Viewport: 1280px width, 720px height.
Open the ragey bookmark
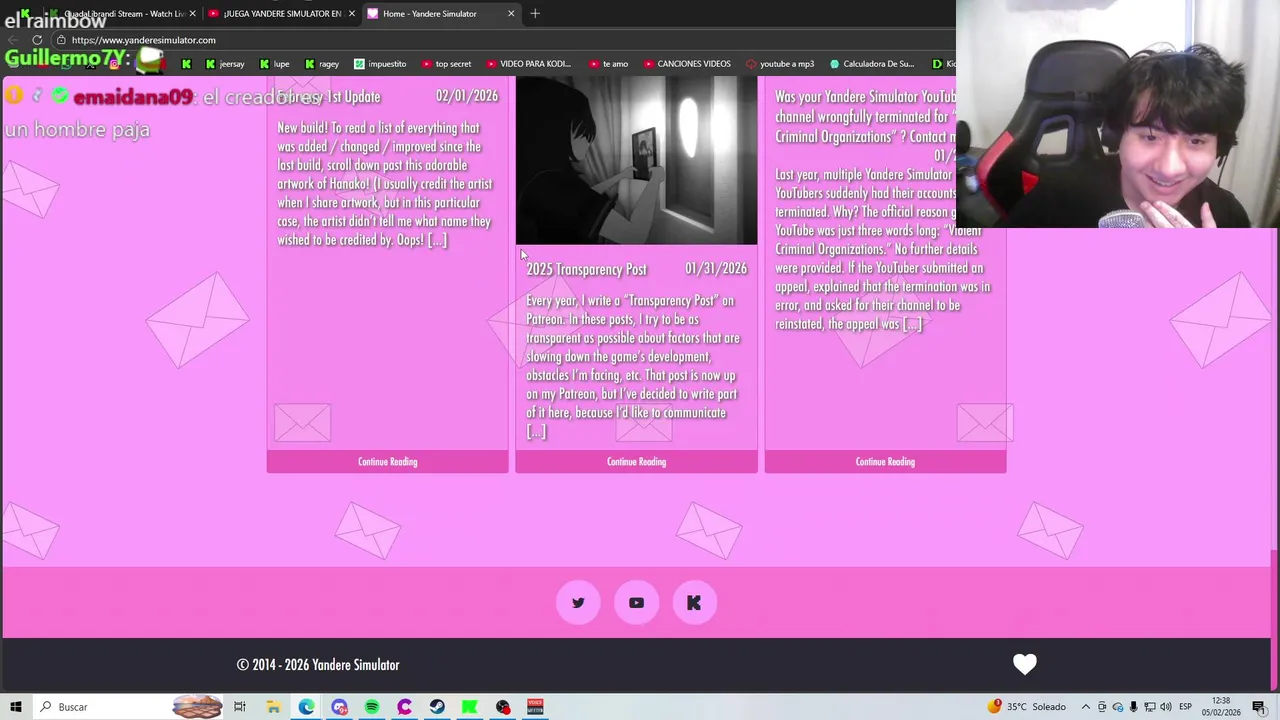(322, 64)
